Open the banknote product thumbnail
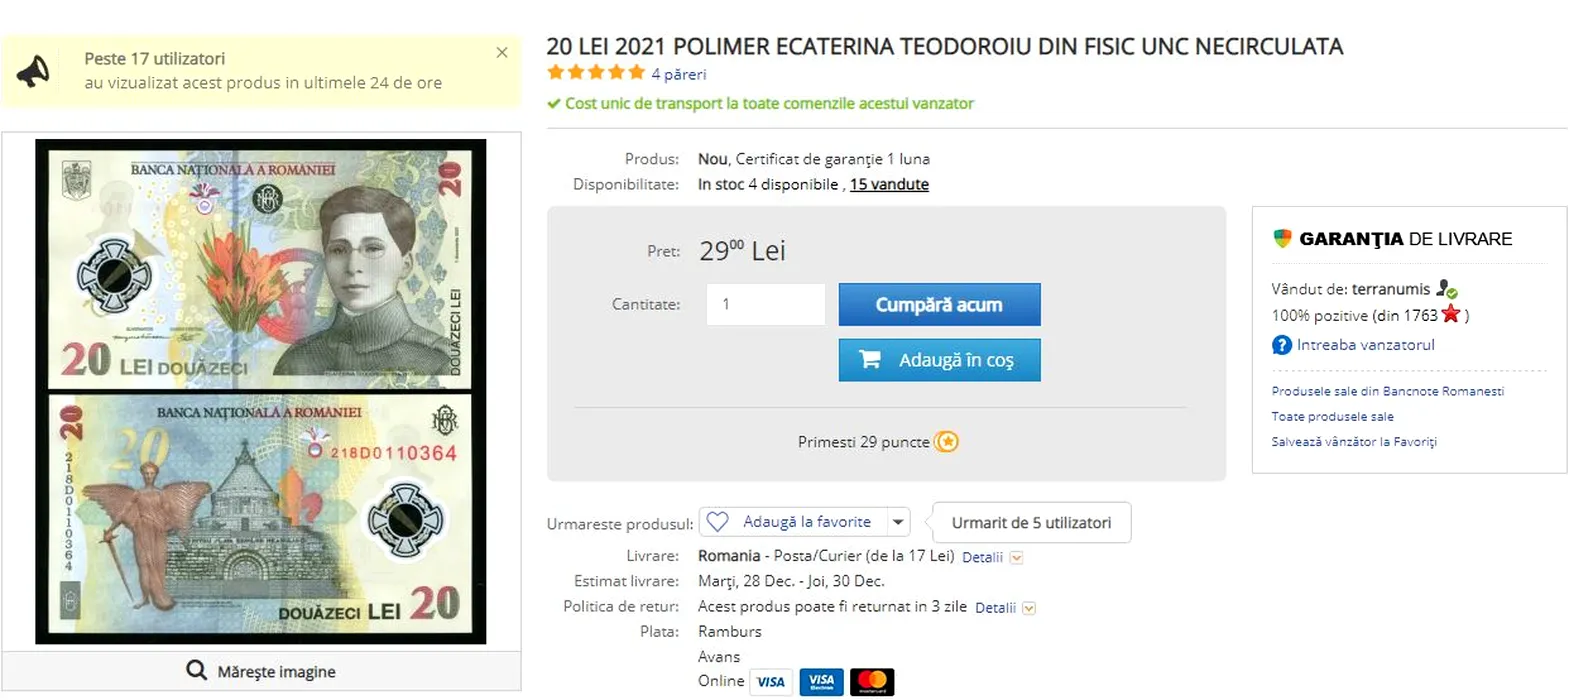 tap(261, 391)
